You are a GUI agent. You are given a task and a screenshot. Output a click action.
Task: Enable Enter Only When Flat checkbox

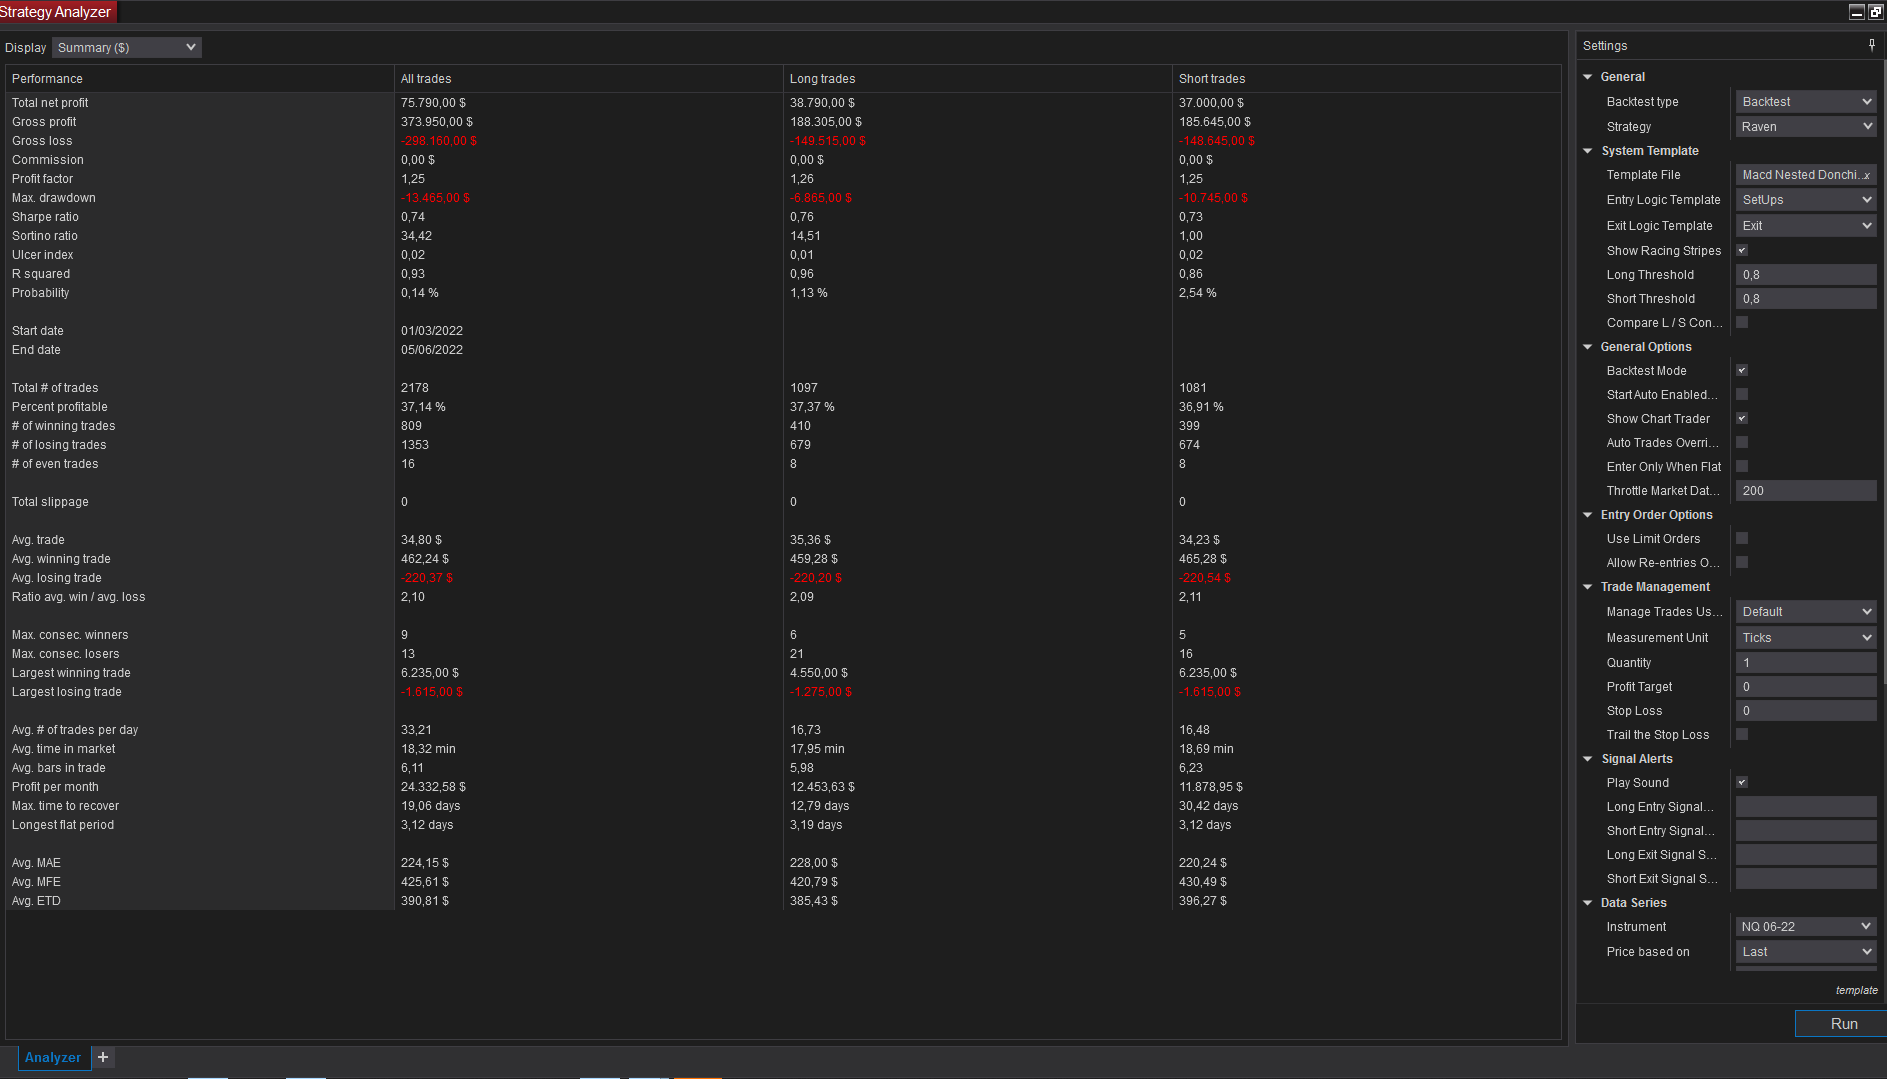coord(1742,467)
